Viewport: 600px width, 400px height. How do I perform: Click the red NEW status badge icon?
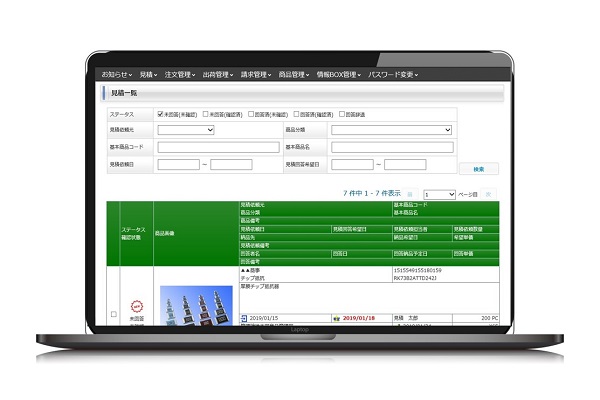click(137, 306)
